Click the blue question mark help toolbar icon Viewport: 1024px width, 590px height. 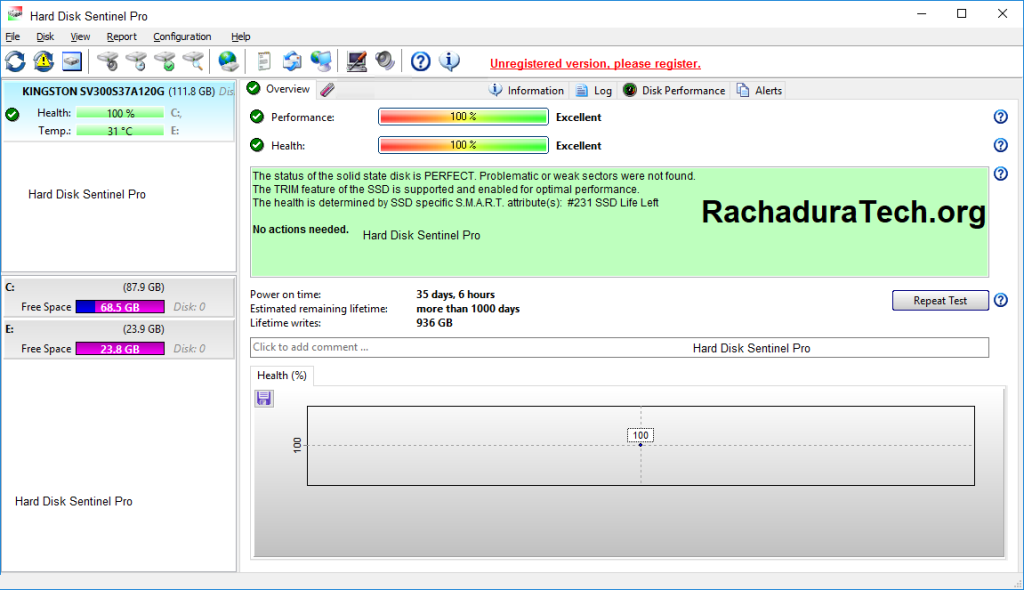(421, 62)
